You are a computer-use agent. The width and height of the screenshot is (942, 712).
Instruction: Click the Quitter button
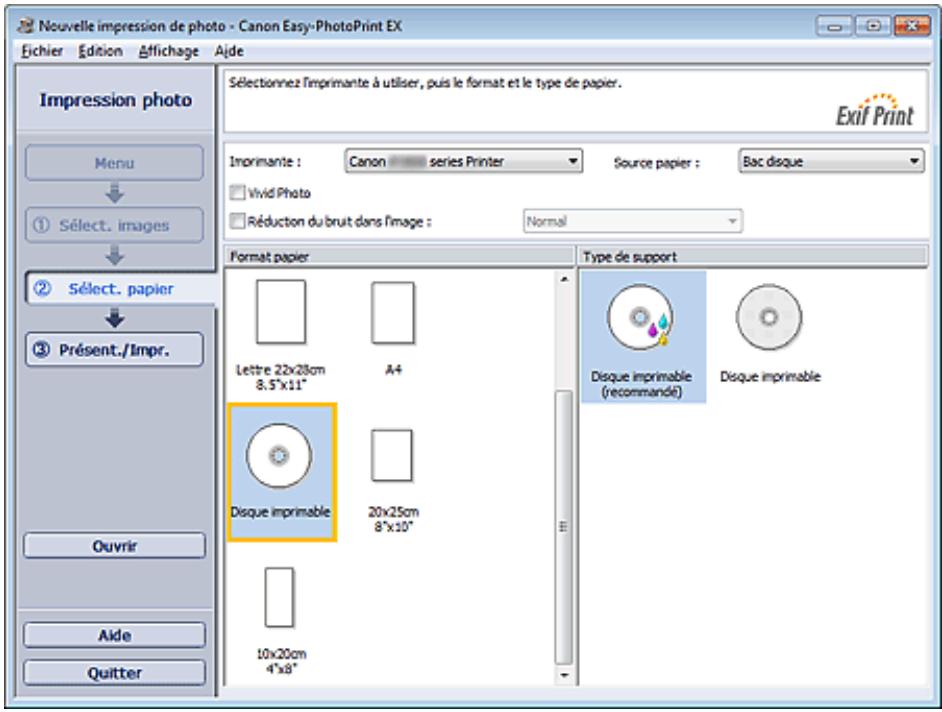coord(114,672)
